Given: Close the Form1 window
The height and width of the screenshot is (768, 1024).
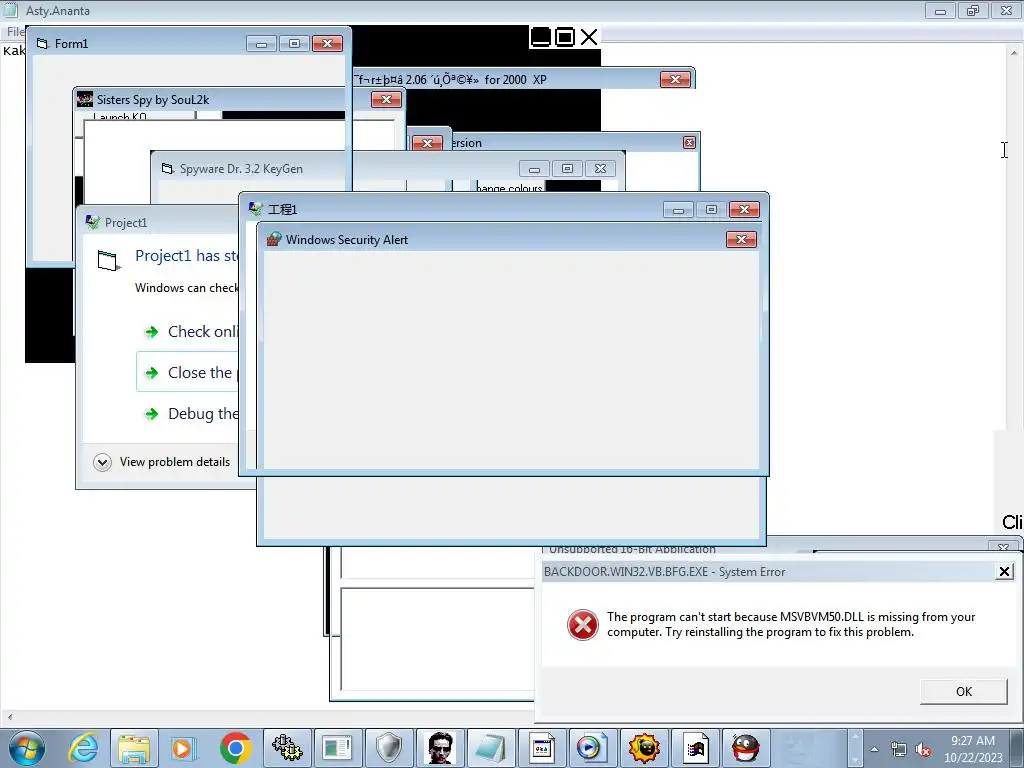Looking at the screenshot, I should point(327,44).
